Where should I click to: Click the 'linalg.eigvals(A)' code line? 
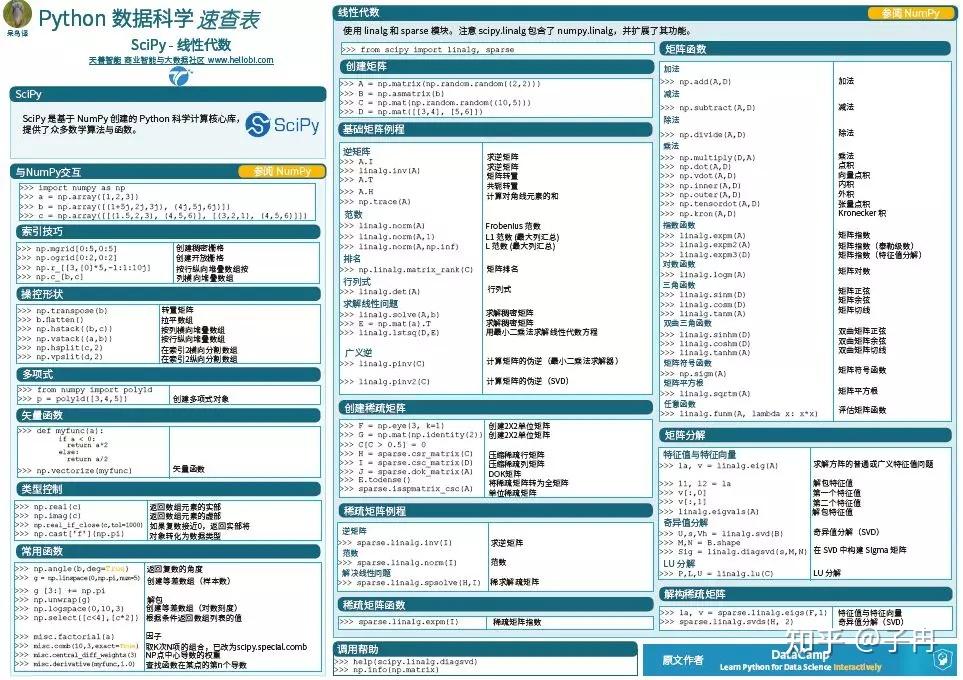pyautogui.click(x=709, y=512)
